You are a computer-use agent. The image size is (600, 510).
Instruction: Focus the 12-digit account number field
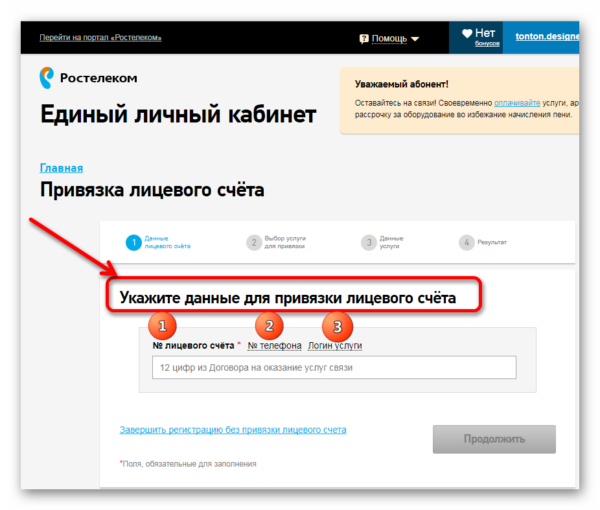(x=334, y=367)
